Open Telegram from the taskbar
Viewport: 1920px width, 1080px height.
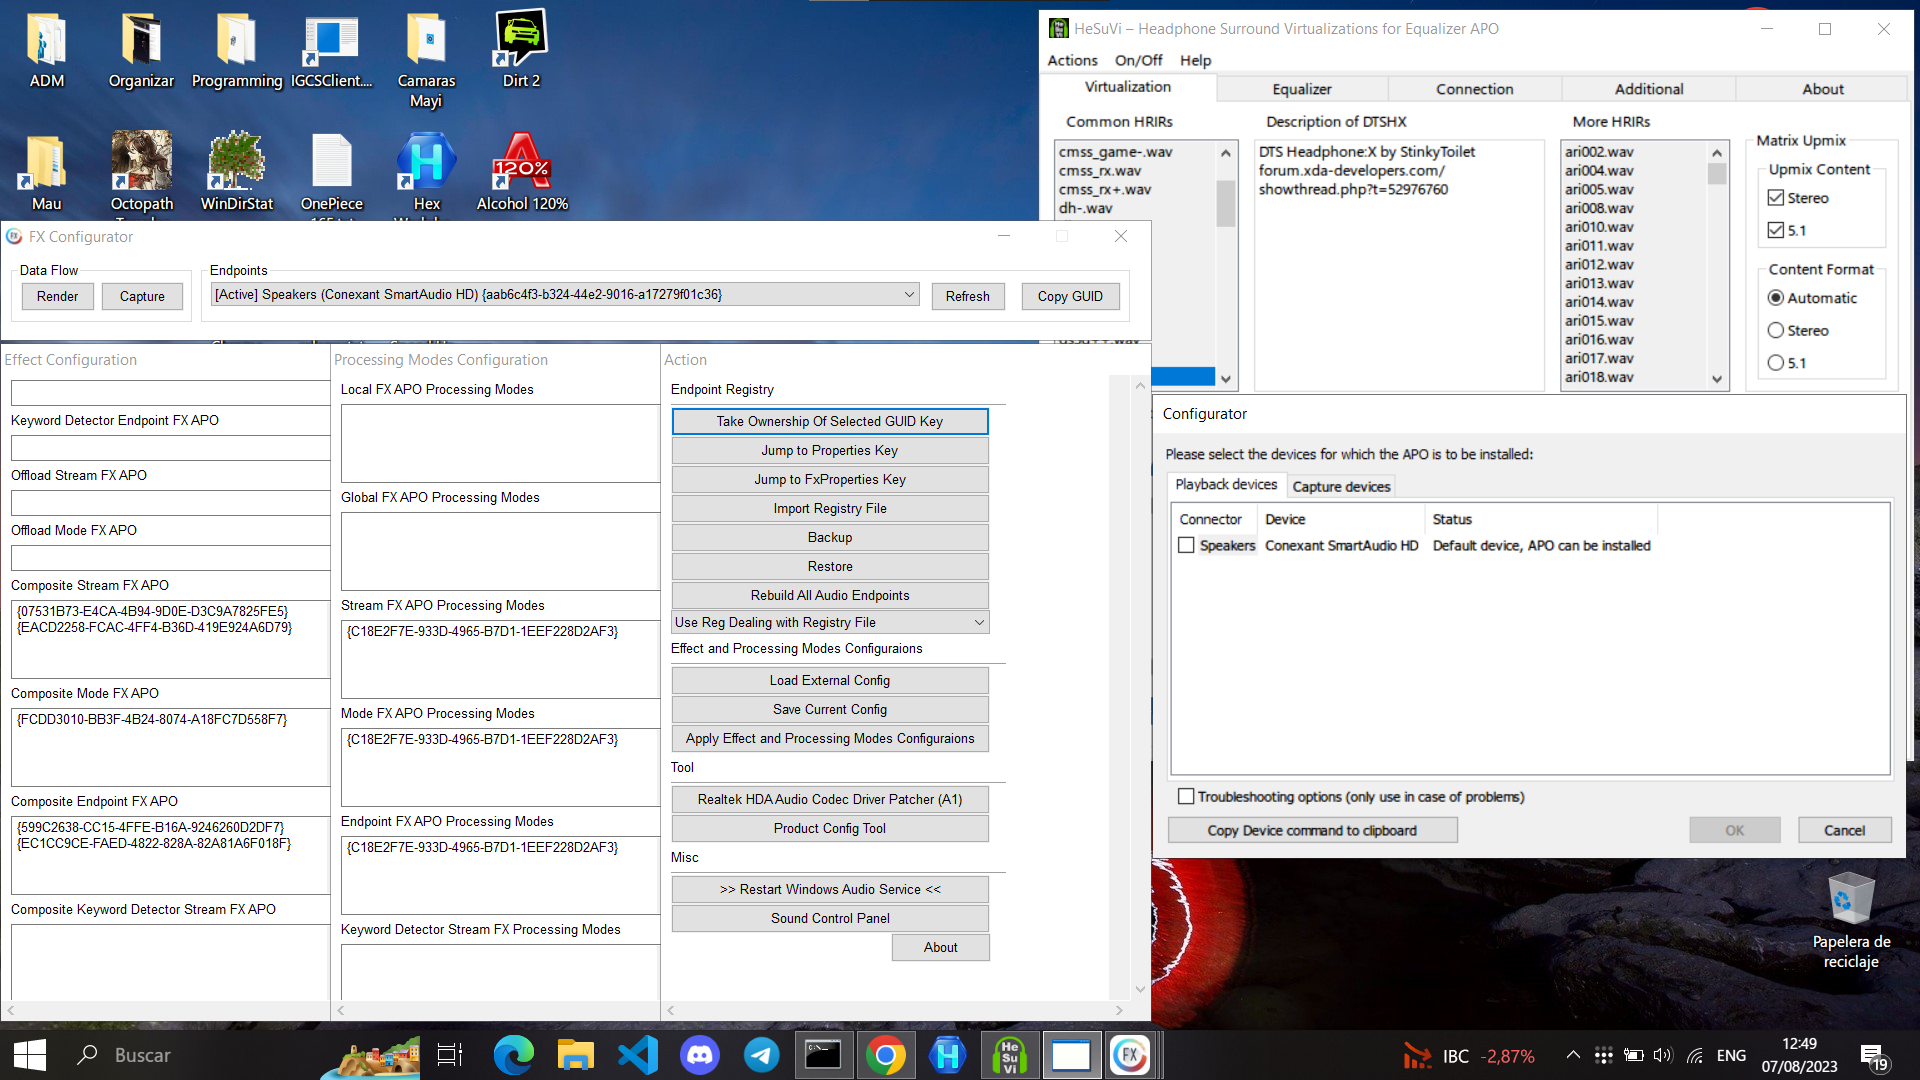pyautogui.click(x=762, y=1055)
